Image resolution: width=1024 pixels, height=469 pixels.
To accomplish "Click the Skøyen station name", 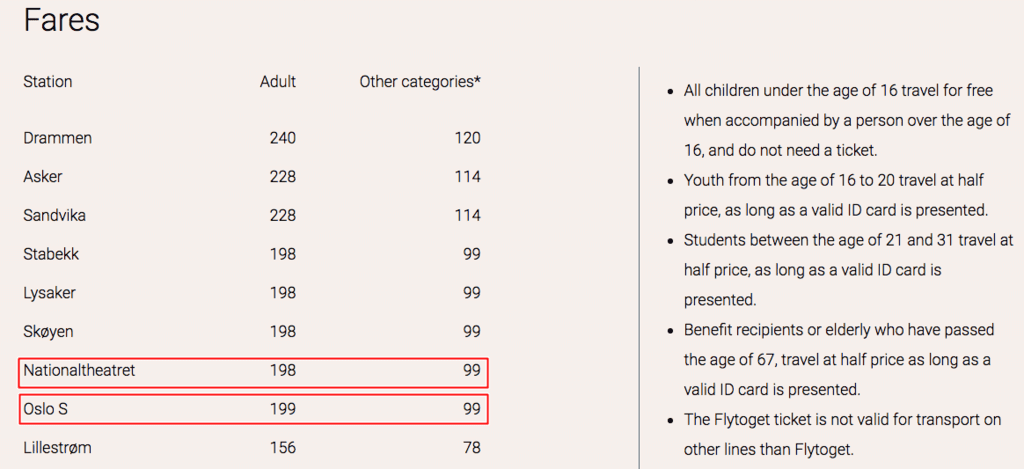I will point(48,332).
